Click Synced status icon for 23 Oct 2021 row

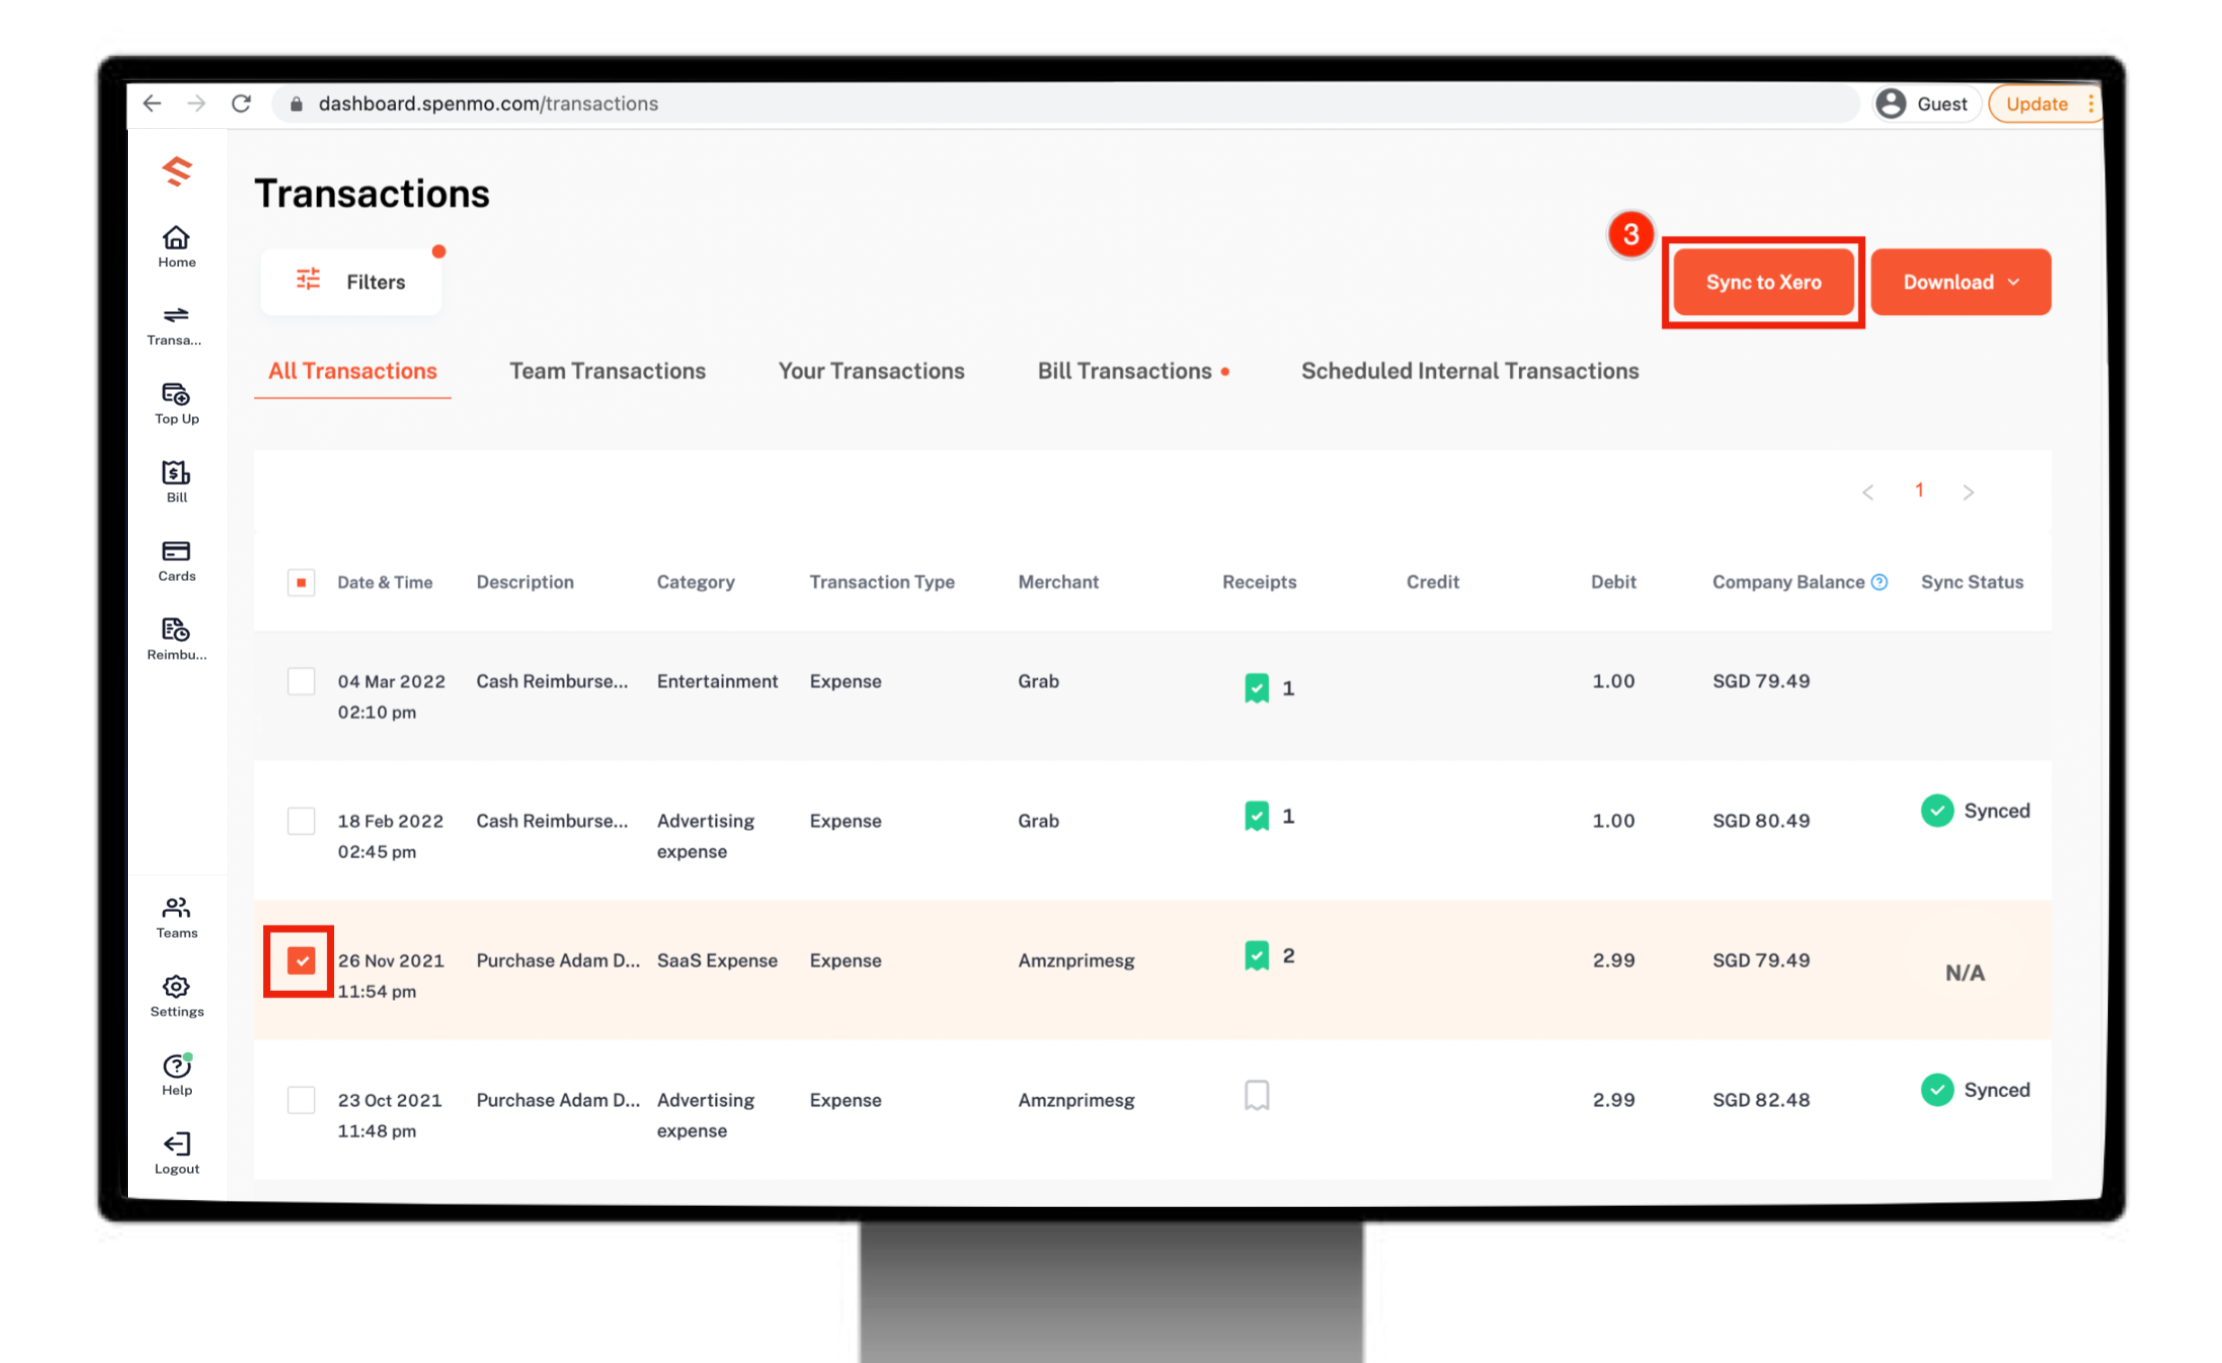[1937, 1089]
